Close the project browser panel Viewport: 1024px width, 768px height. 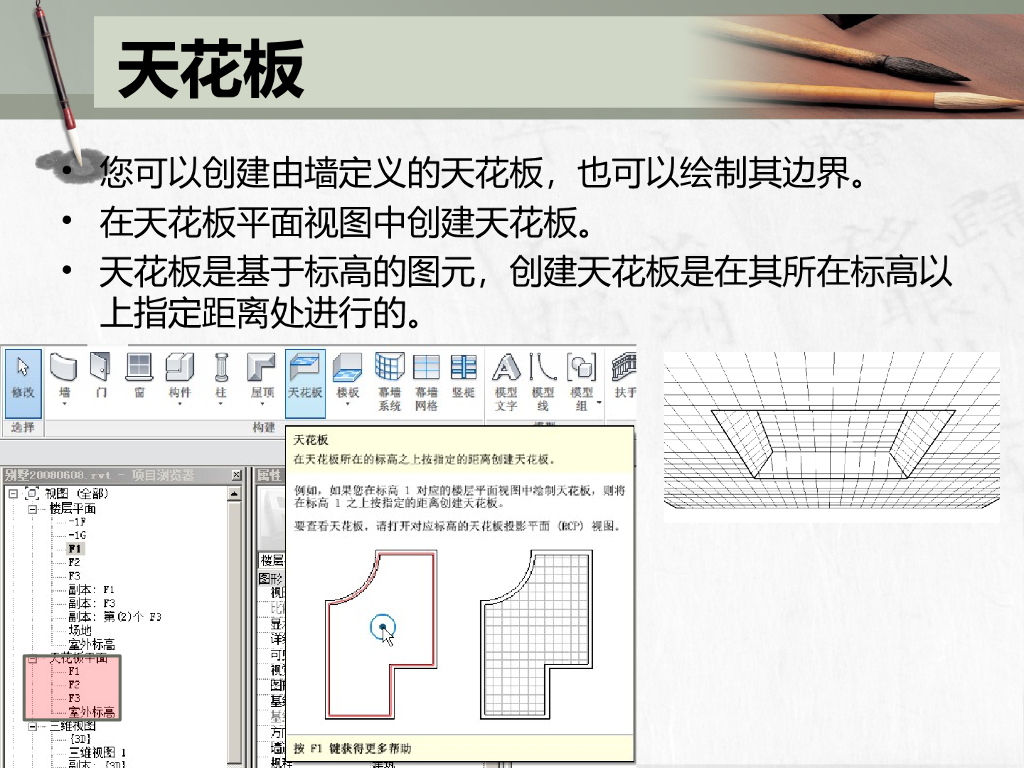tap(236, 475)
